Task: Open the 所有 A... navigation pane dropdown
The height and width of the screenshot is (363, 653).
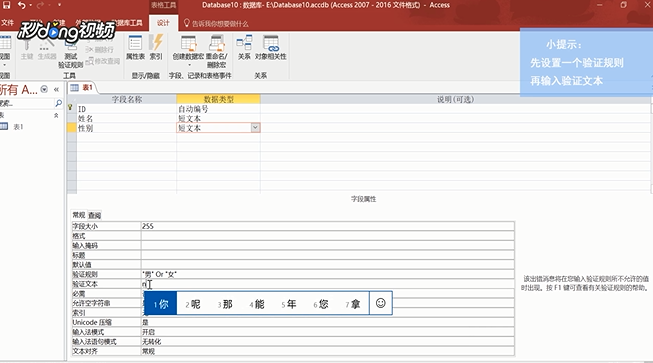Action: click(44, 89)
